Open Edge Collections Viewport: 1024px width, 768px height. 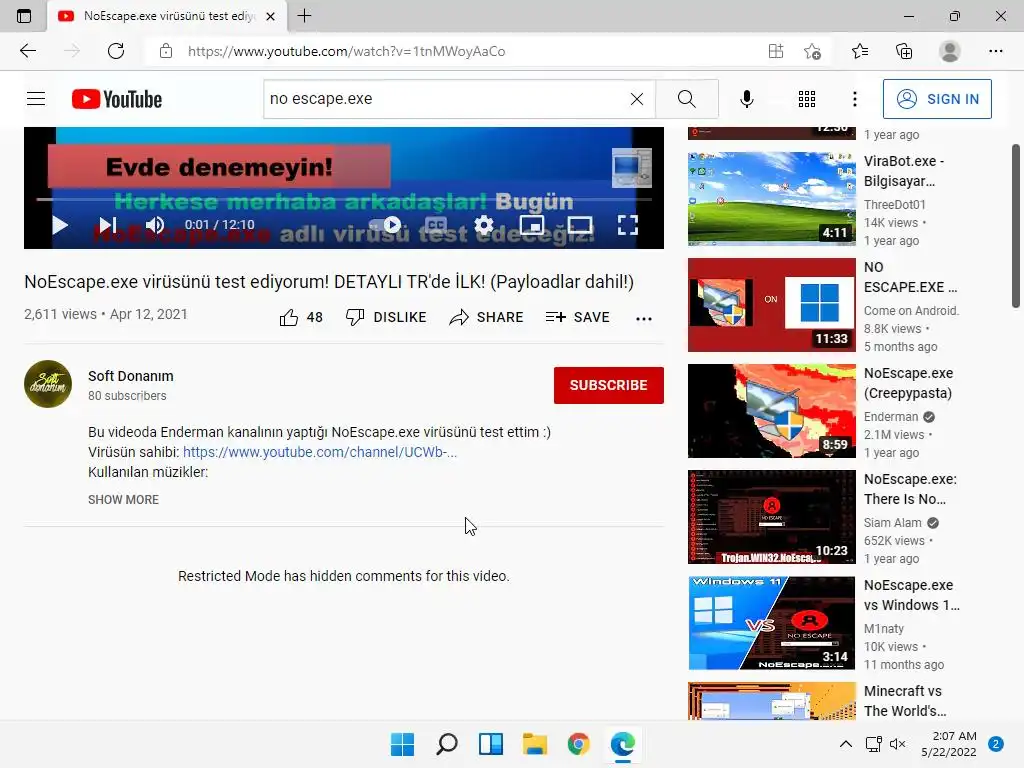pos(904,51)
